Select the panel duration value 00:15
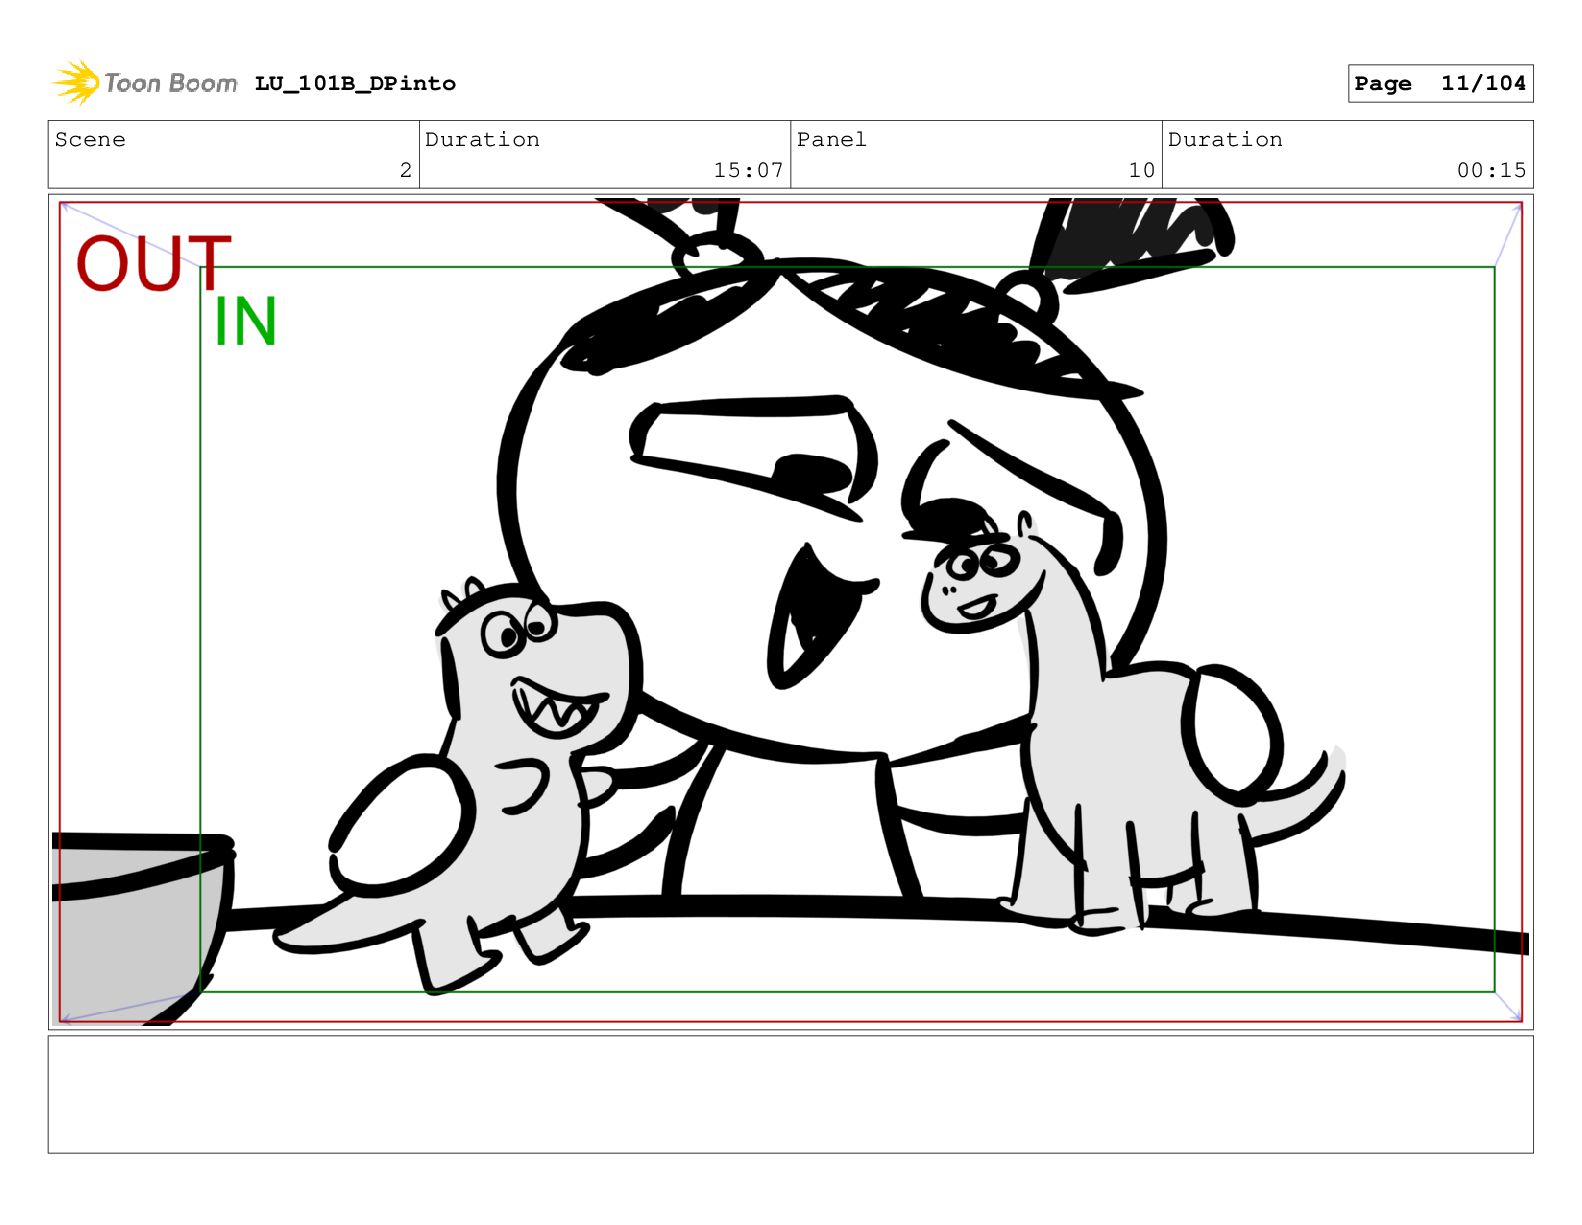 click(1491, 171)
